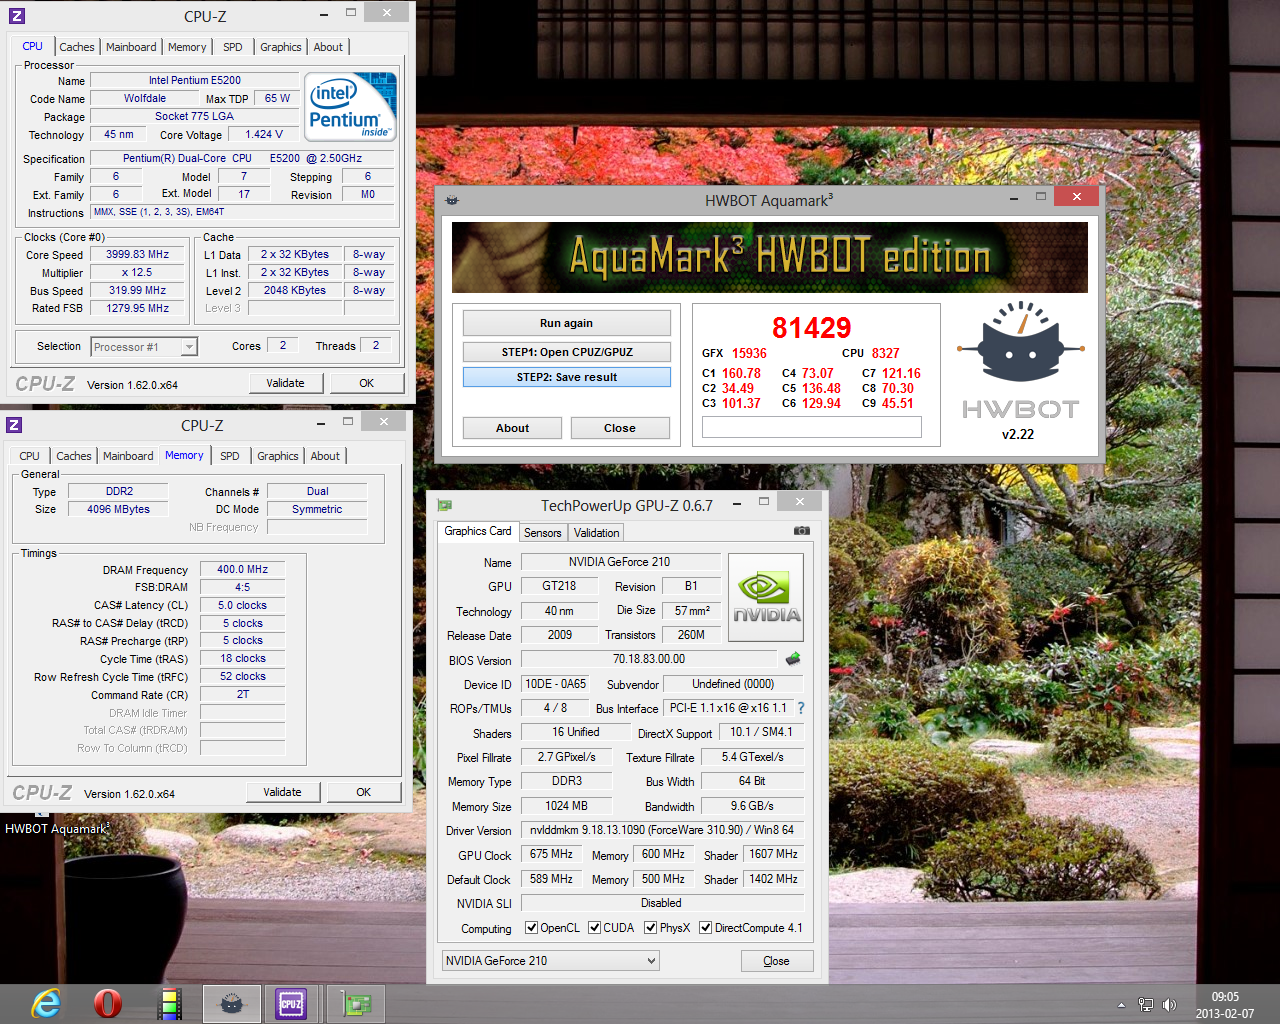Select CPU tab in lower CPU-Z window
This screenshot has height=1024, width=1280.
click(30, 456)
